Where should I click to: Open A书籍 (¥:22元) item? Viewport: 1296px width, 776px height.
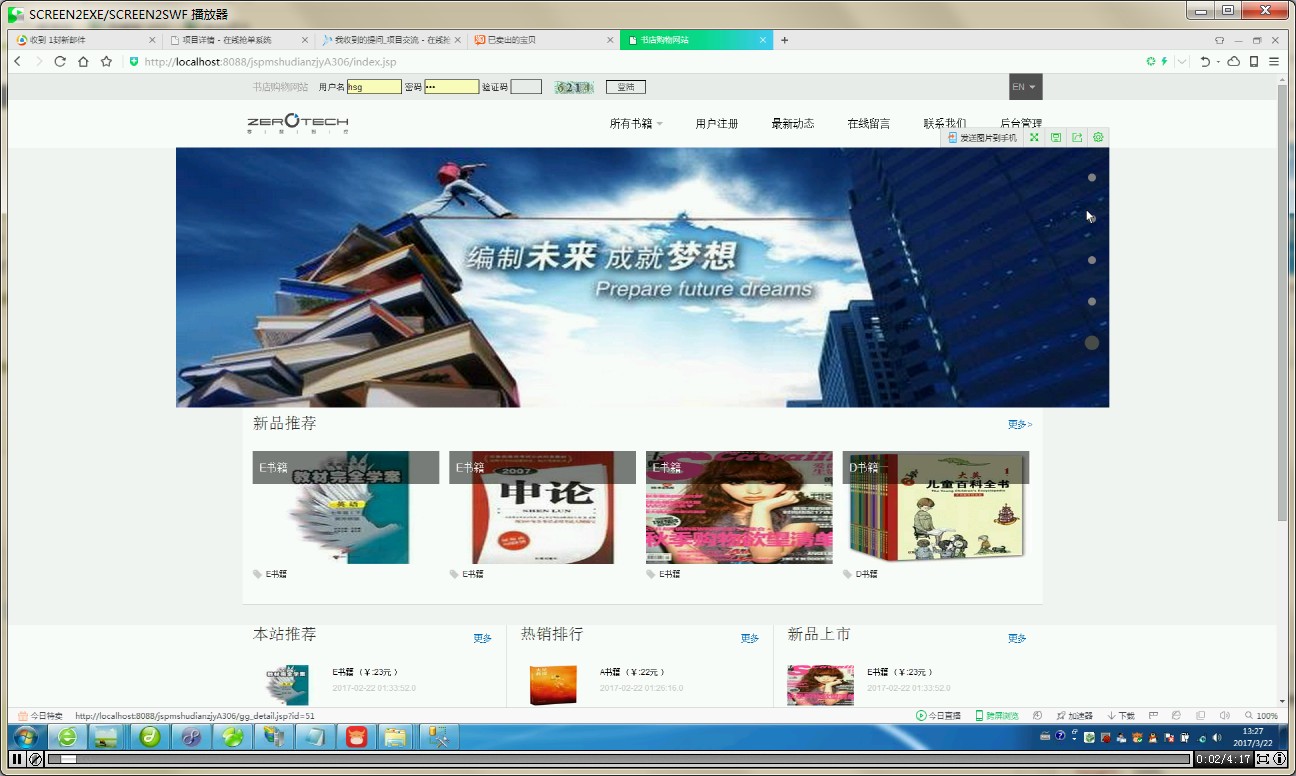633,673
